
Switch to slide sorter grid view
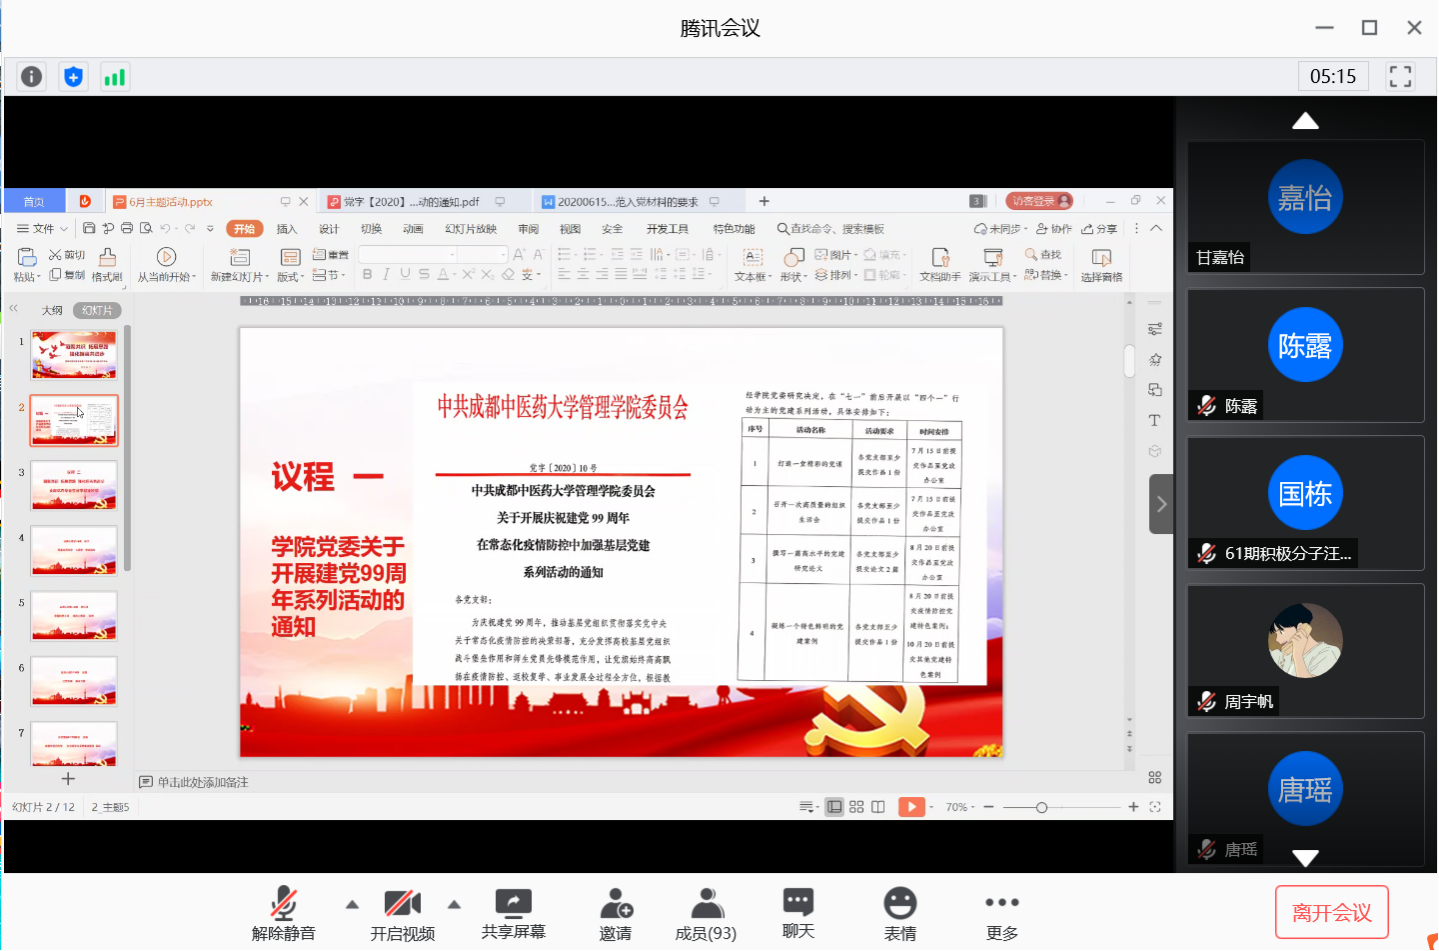click(x=857, y=807)
